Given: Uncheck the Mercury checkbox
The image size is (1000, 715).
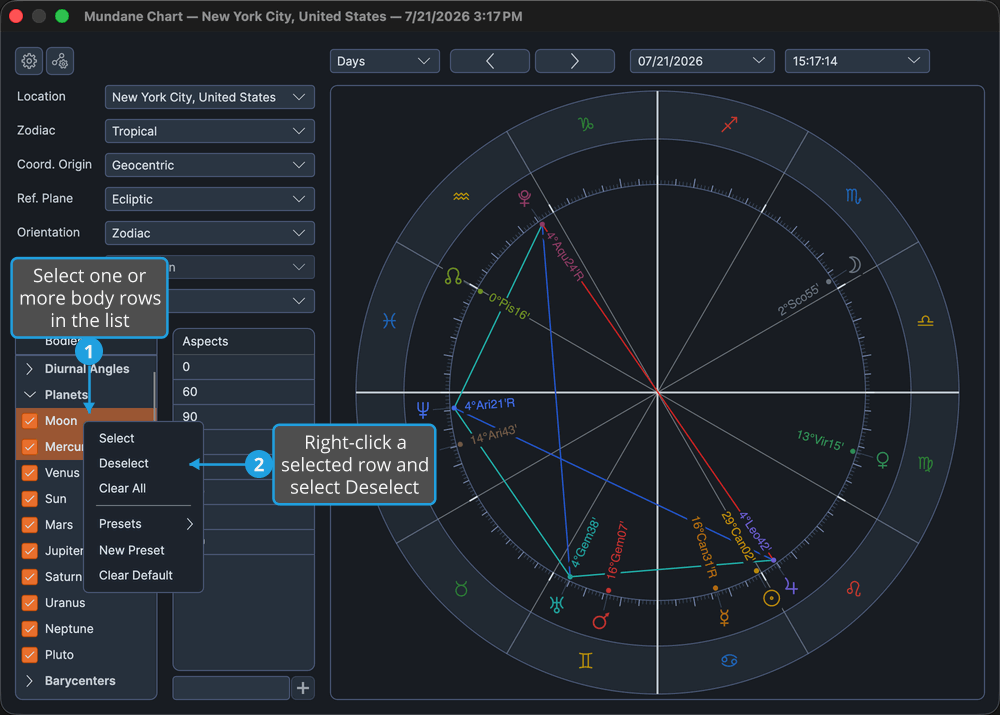Looking at the screenshot, I should click(x=29, y=446).
